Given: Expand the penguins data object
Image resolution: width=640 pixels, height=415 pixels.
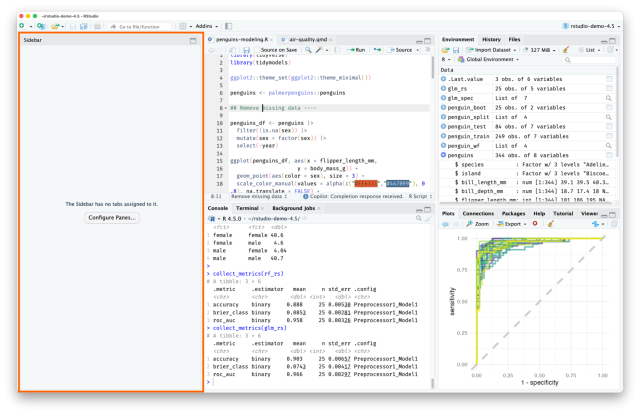Looking at the screenshot, I should [443, 155].
